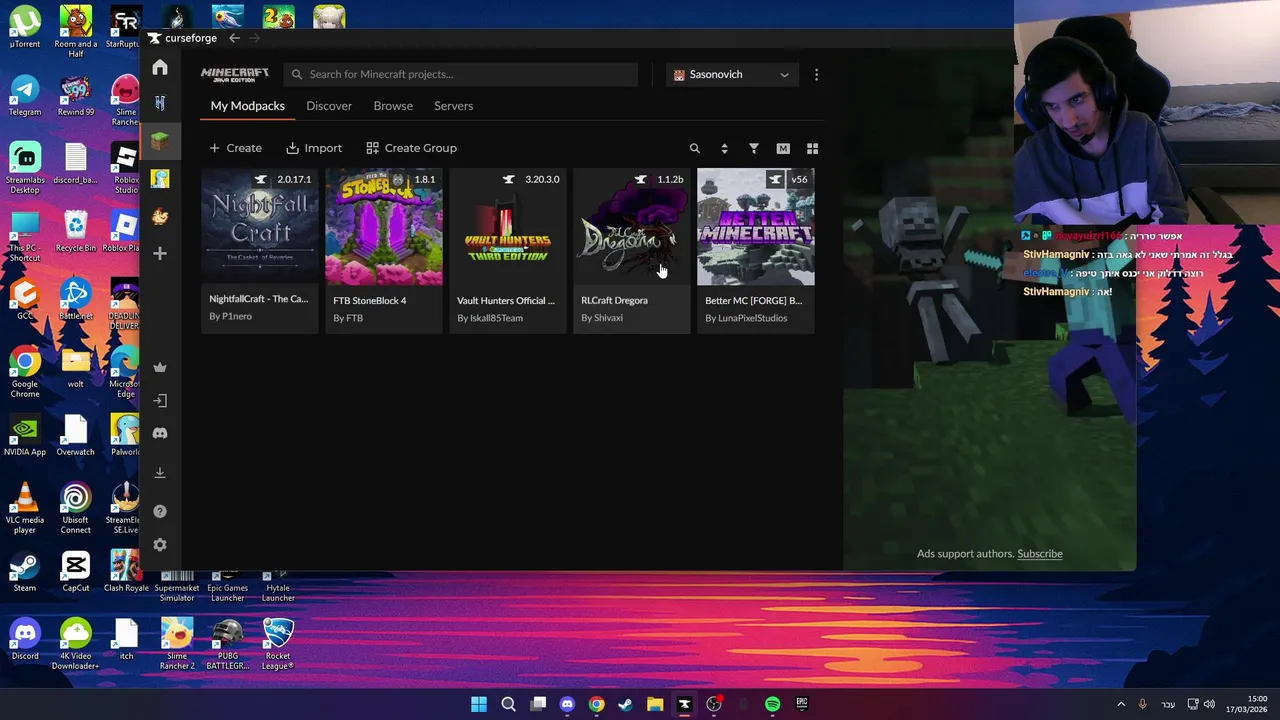Open Google Chrome desktop shortcut
Screen dimensions: 1280x720
[25, 372]
